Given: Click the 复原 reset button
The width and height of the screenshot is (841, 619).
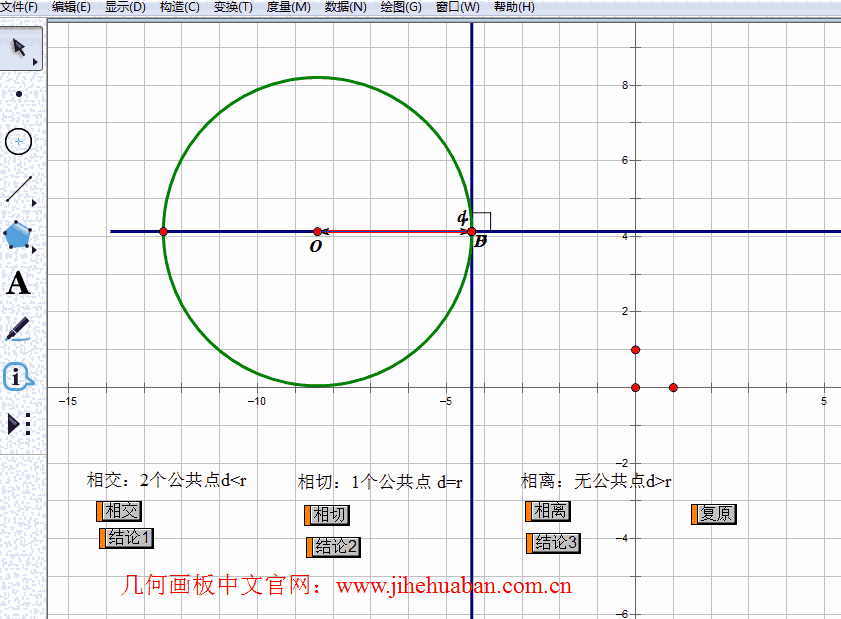Looking at the screenshot, I should (x=714, y=514).
